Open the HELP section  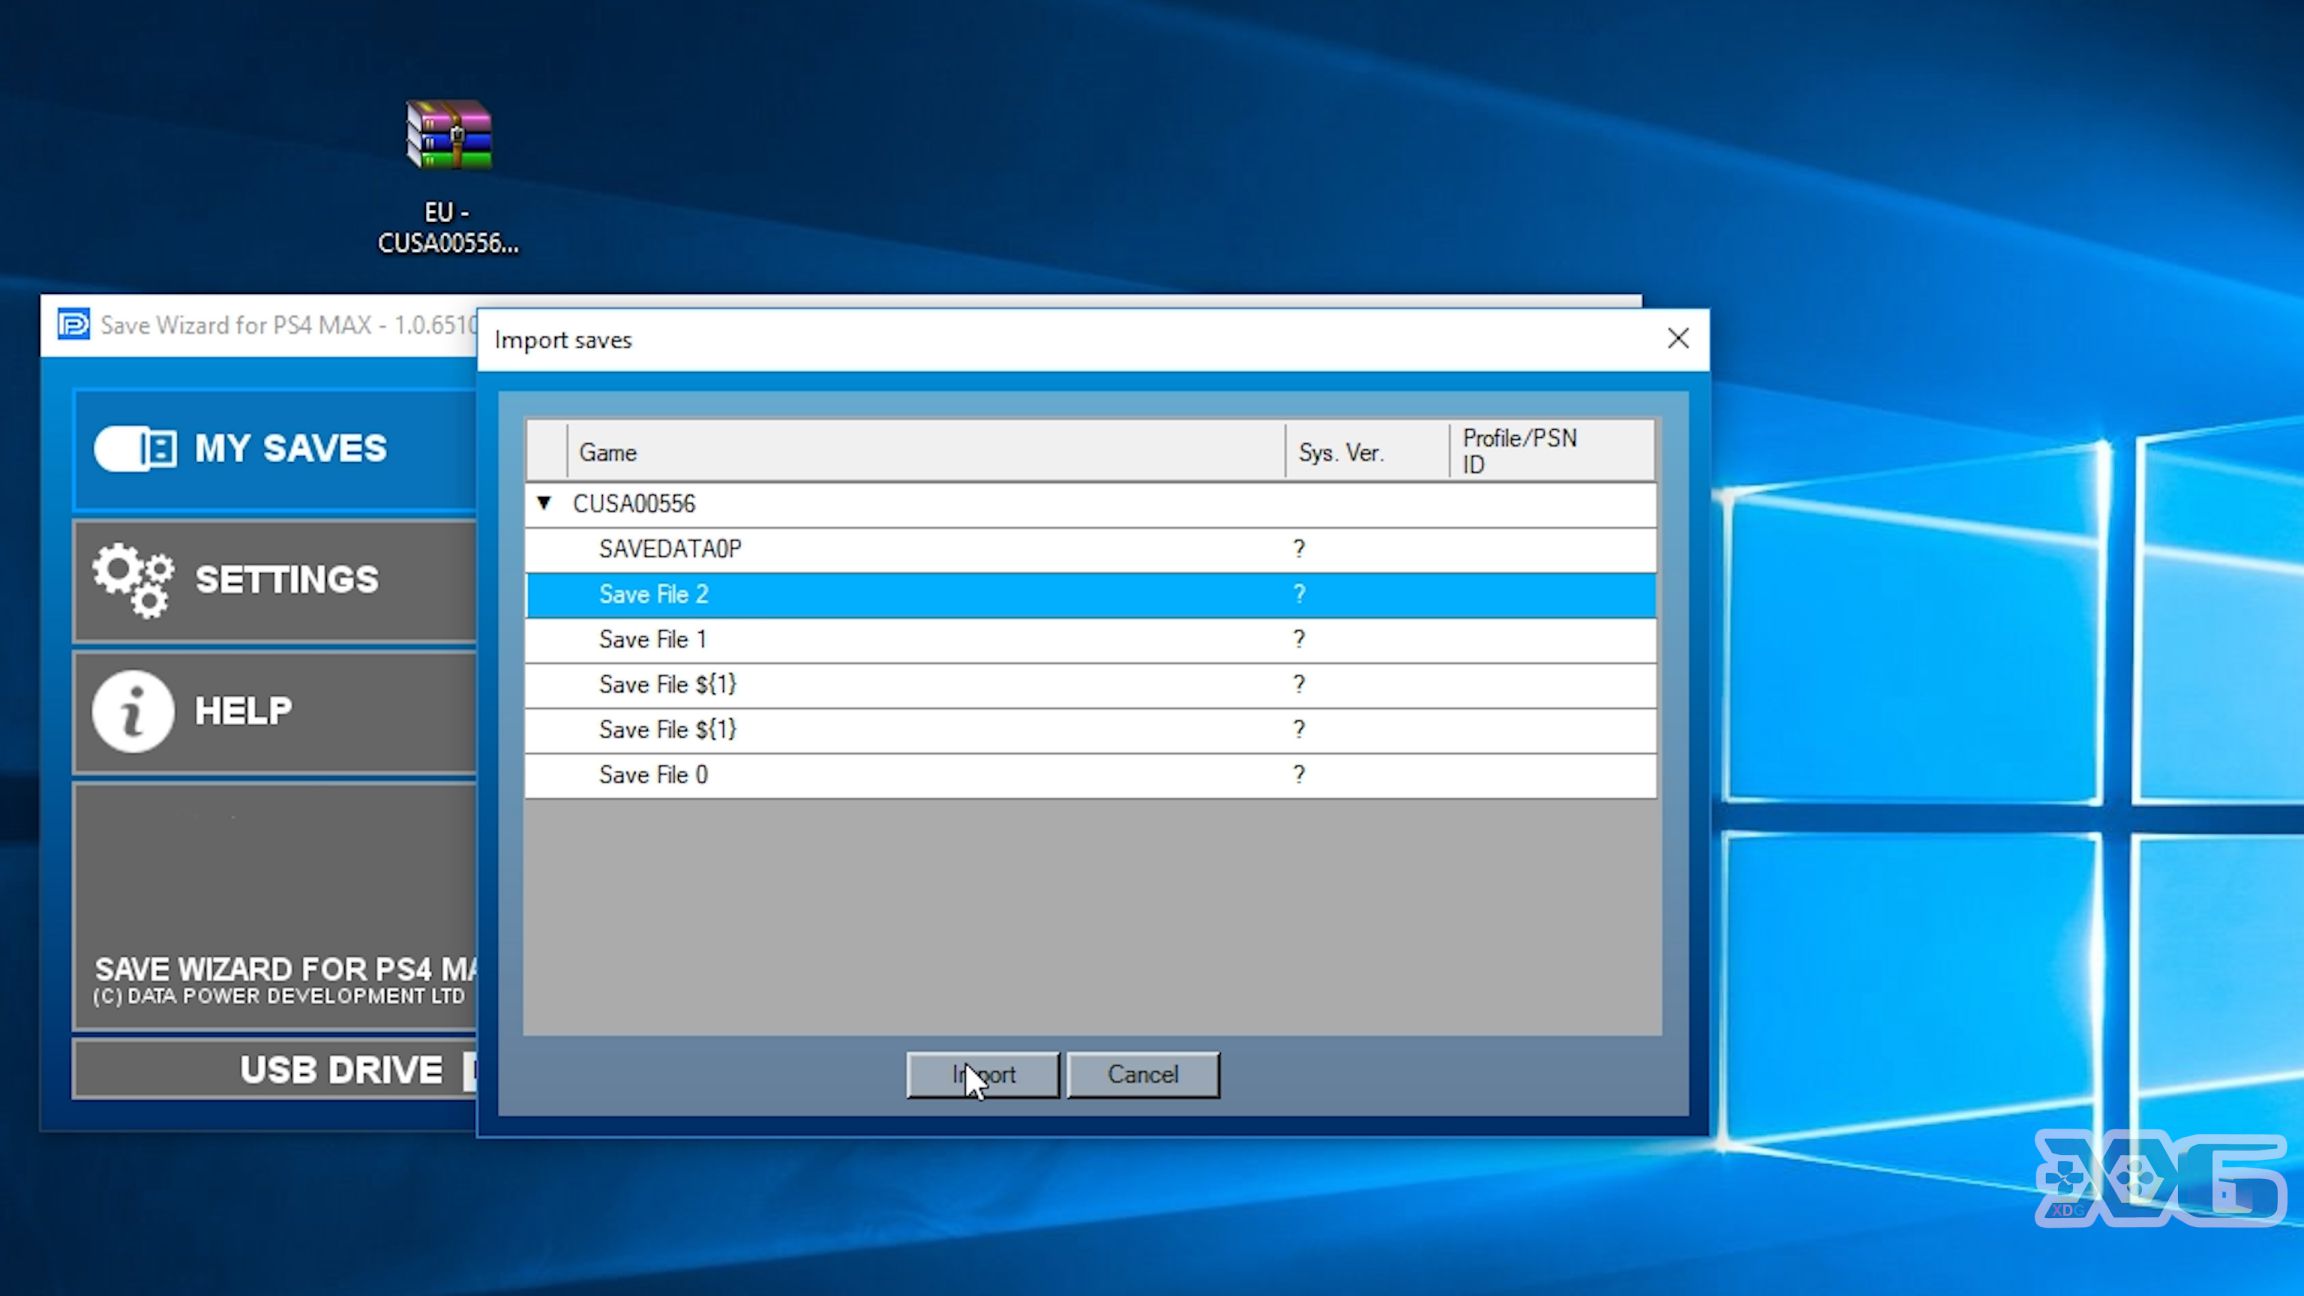click(276, 712)
